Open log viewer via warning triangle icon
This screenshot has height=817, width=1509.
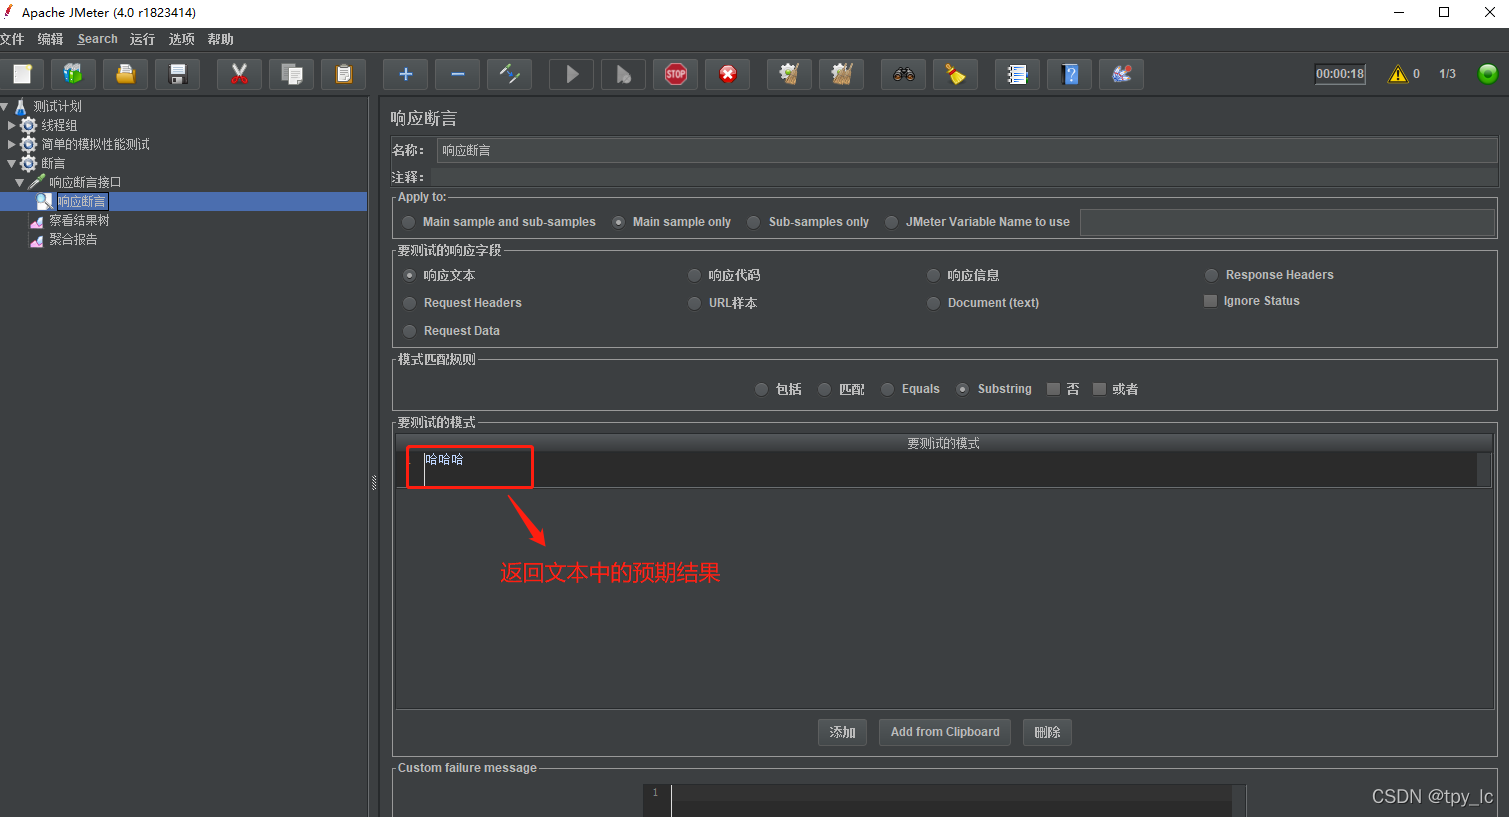[x=1397, y=74]
